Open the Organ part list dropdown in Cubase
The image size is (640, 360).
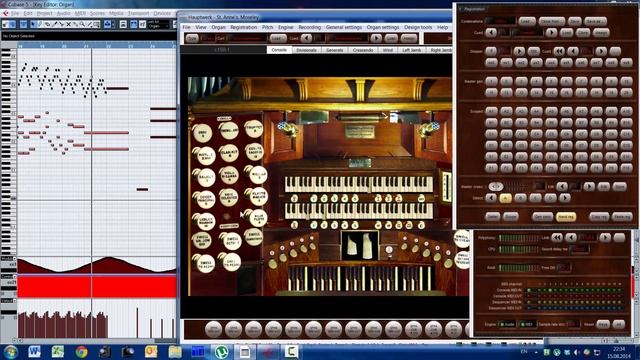coord(158,24)
